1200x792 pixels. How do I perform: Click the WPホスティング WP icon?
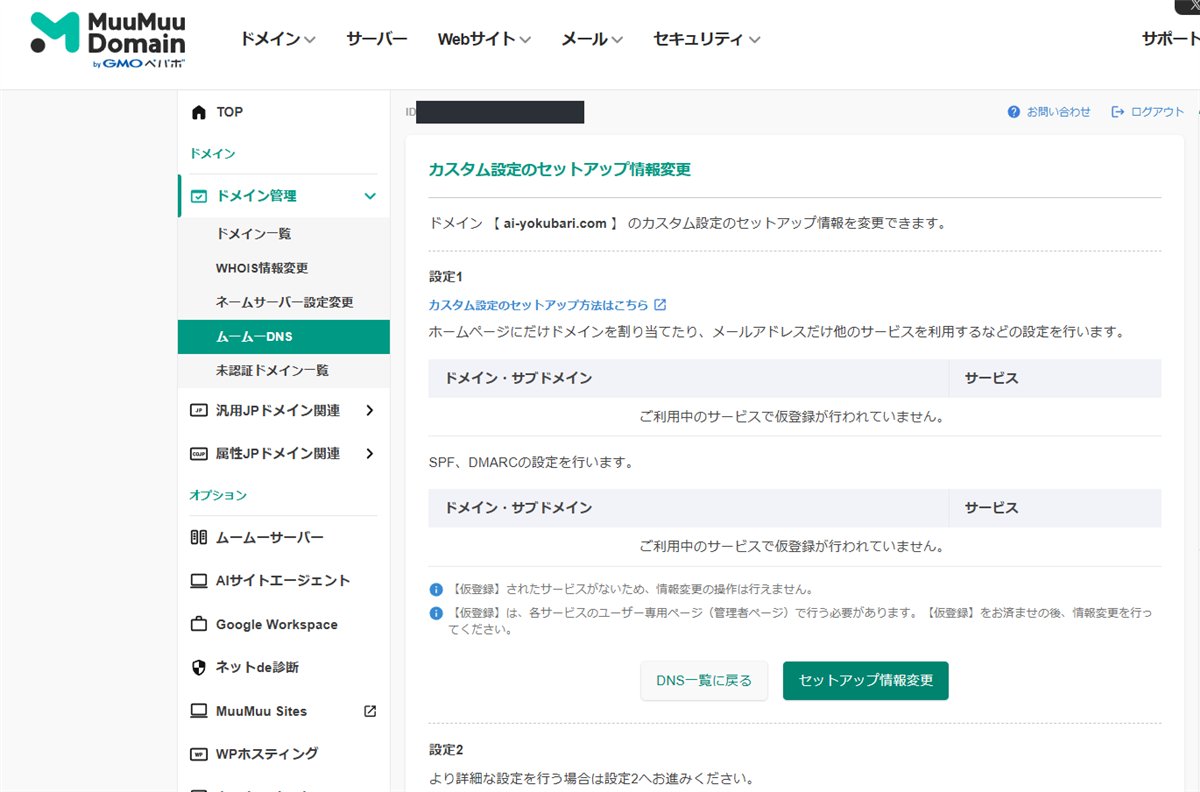(198, 753)
